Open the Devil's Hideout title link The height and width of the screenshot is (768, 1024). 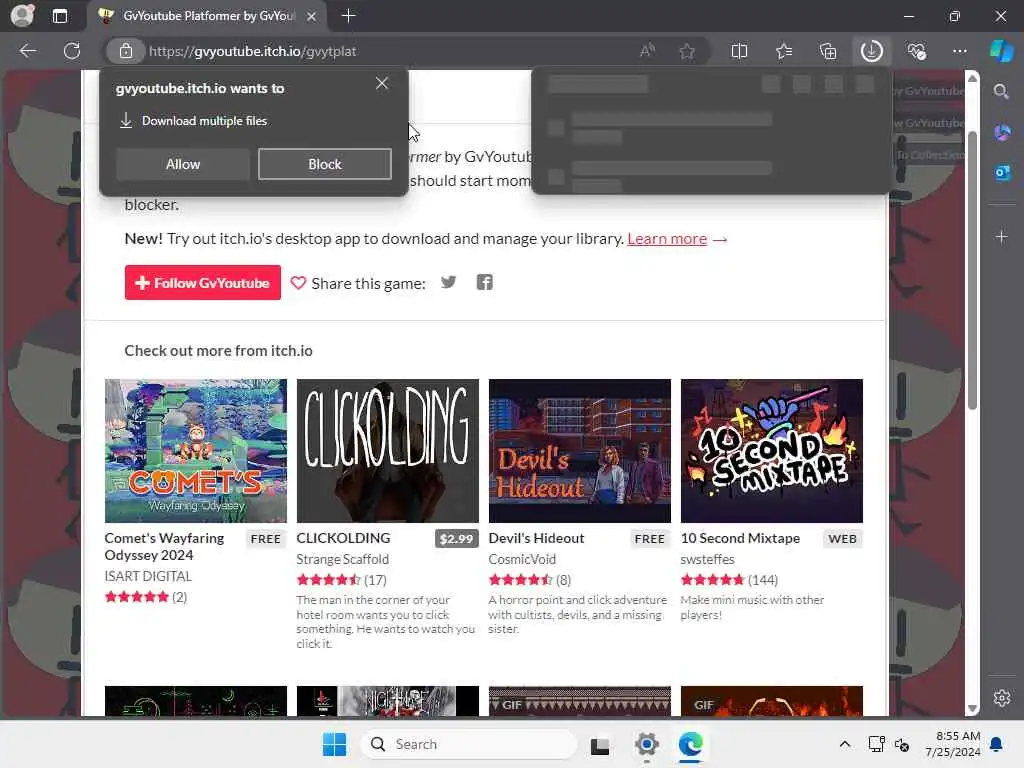[536, 538]
